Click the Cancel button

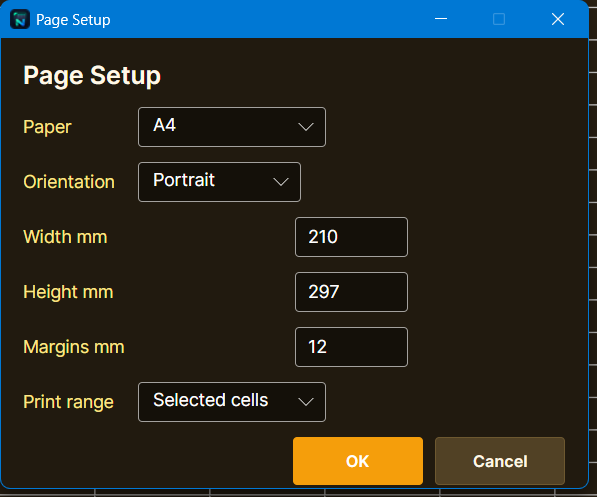tap(500, 461)
